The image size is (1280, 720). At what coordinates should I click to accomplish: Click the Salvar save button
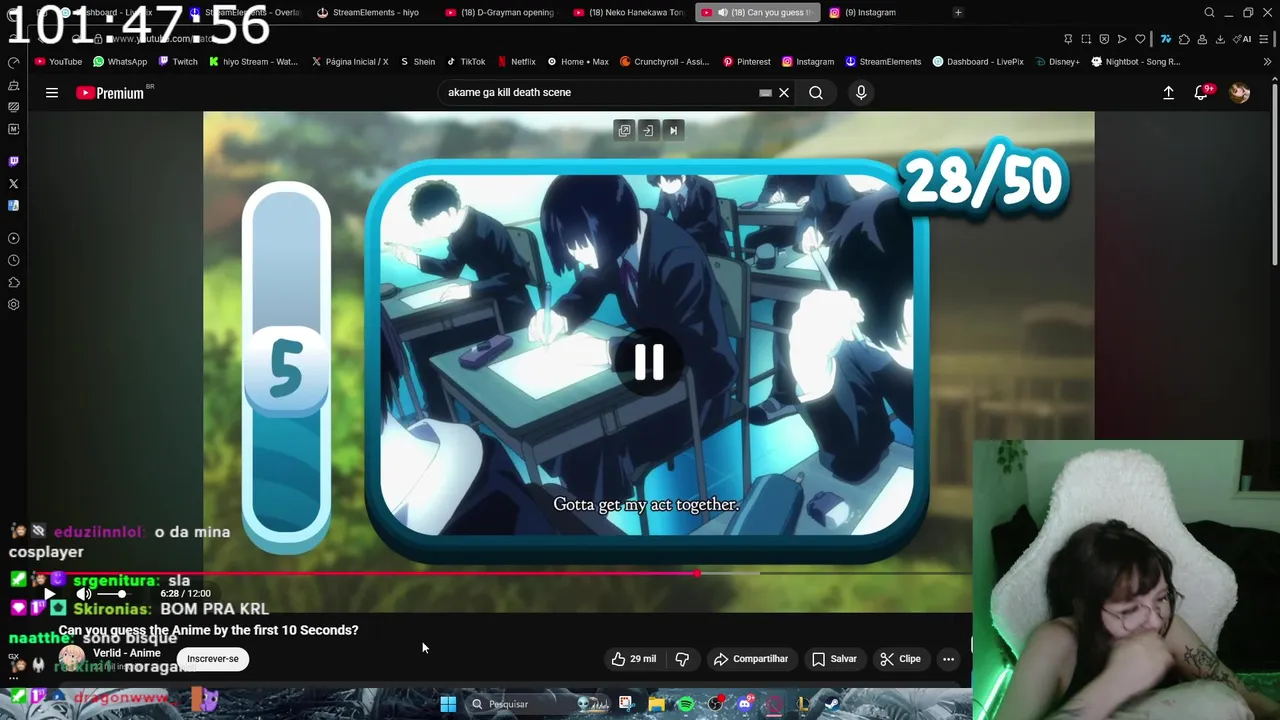[834, 659]
